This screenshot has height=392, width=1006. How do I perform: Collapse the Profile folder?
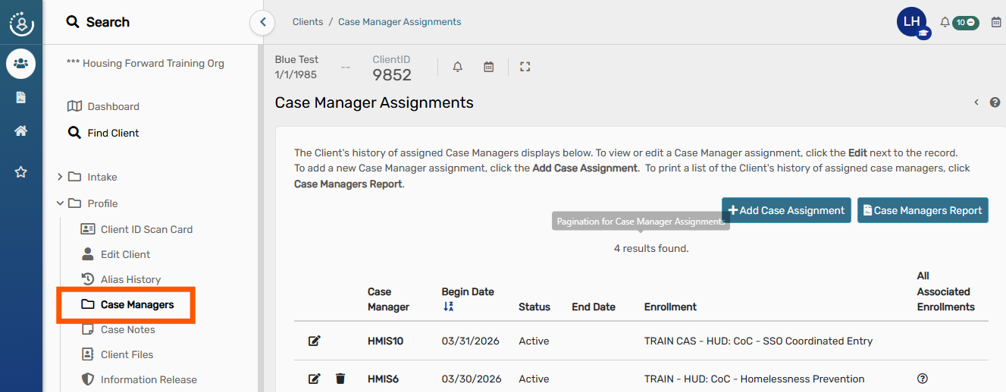[60, 203]
